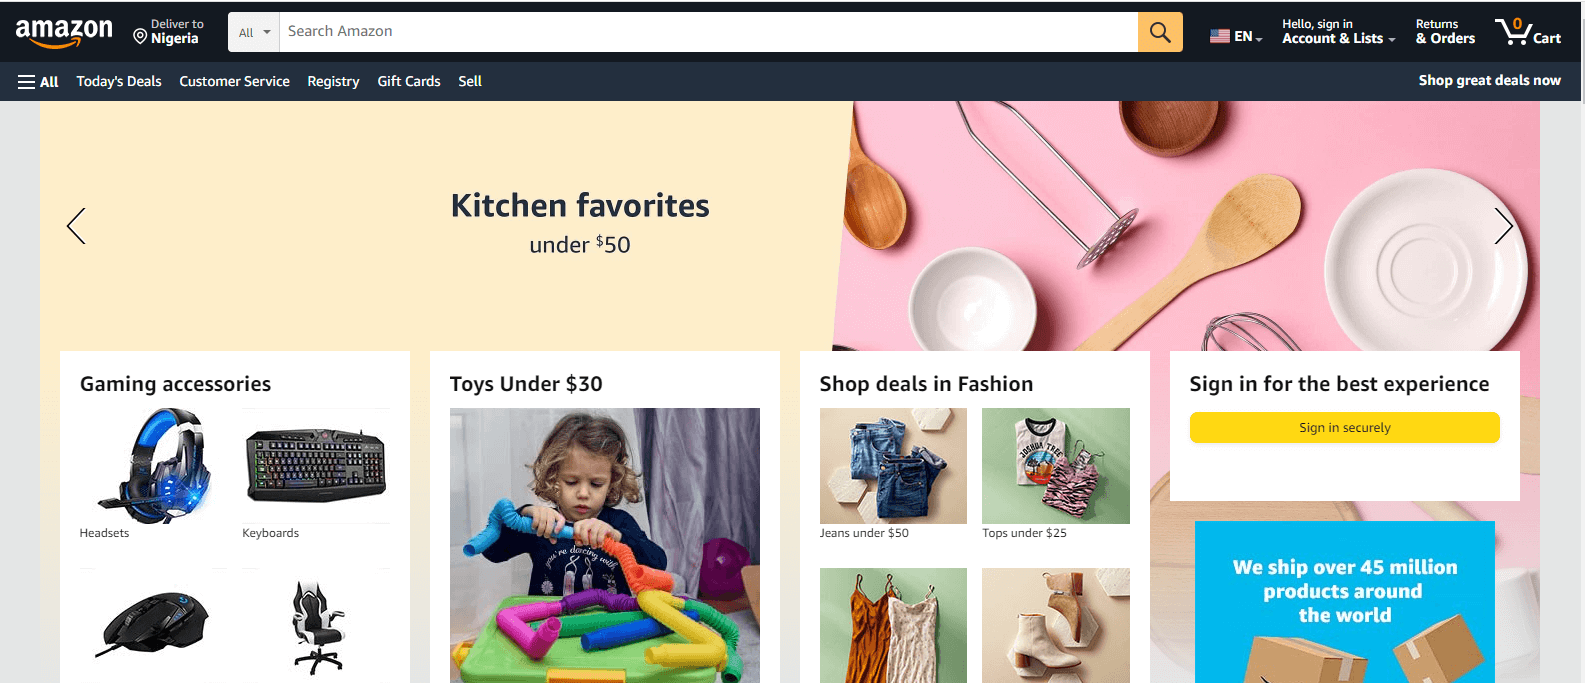Open the All hamburger menu
Viewport: 1585px width, 683px height.
pos(38,82)
